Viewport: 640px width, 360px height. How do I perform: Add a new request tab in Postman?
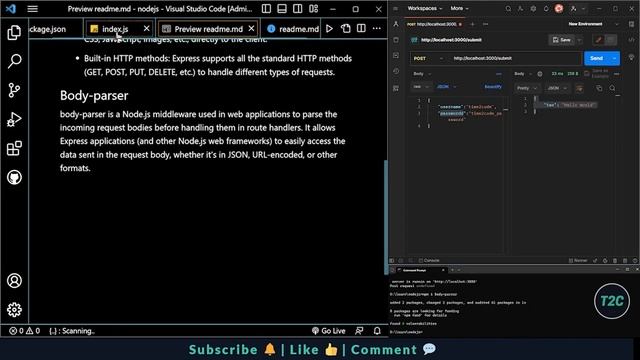point(472,24)
